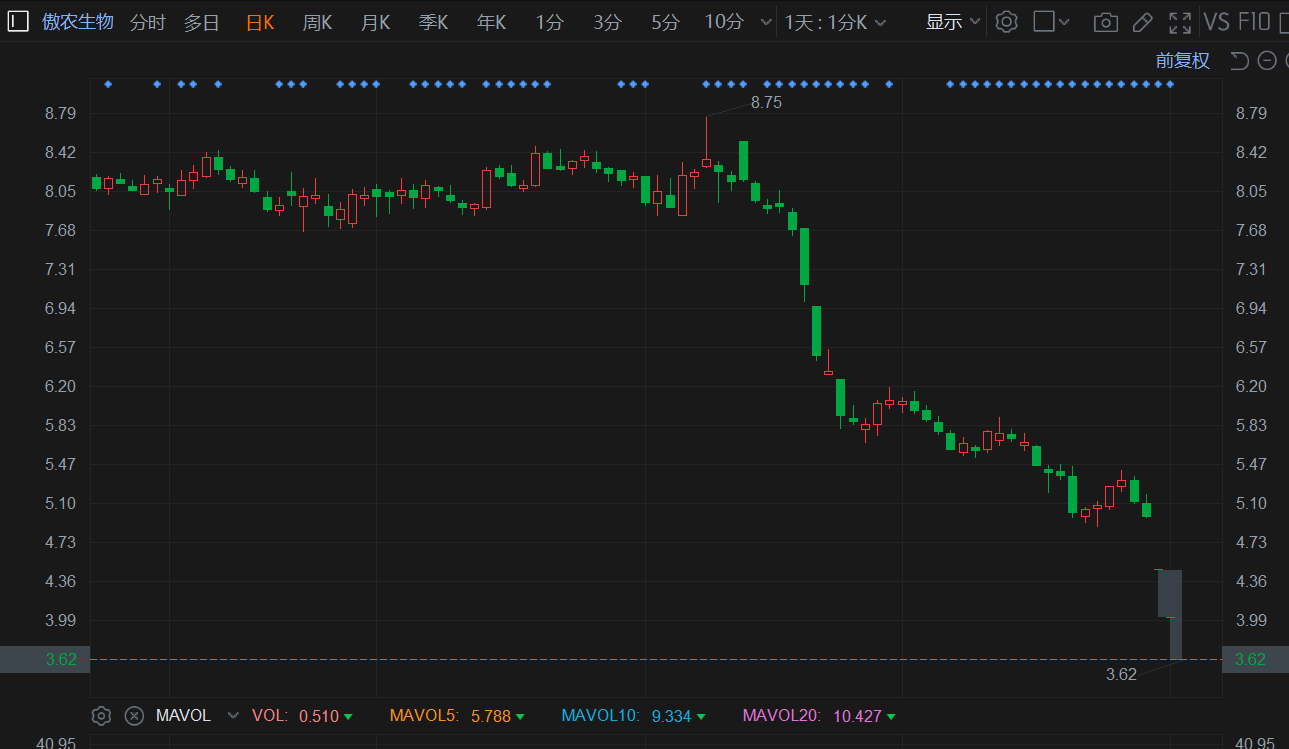1289x749 pixels.
Task: Take a chart screenshot with camera icon
Action: [1105, 22]
